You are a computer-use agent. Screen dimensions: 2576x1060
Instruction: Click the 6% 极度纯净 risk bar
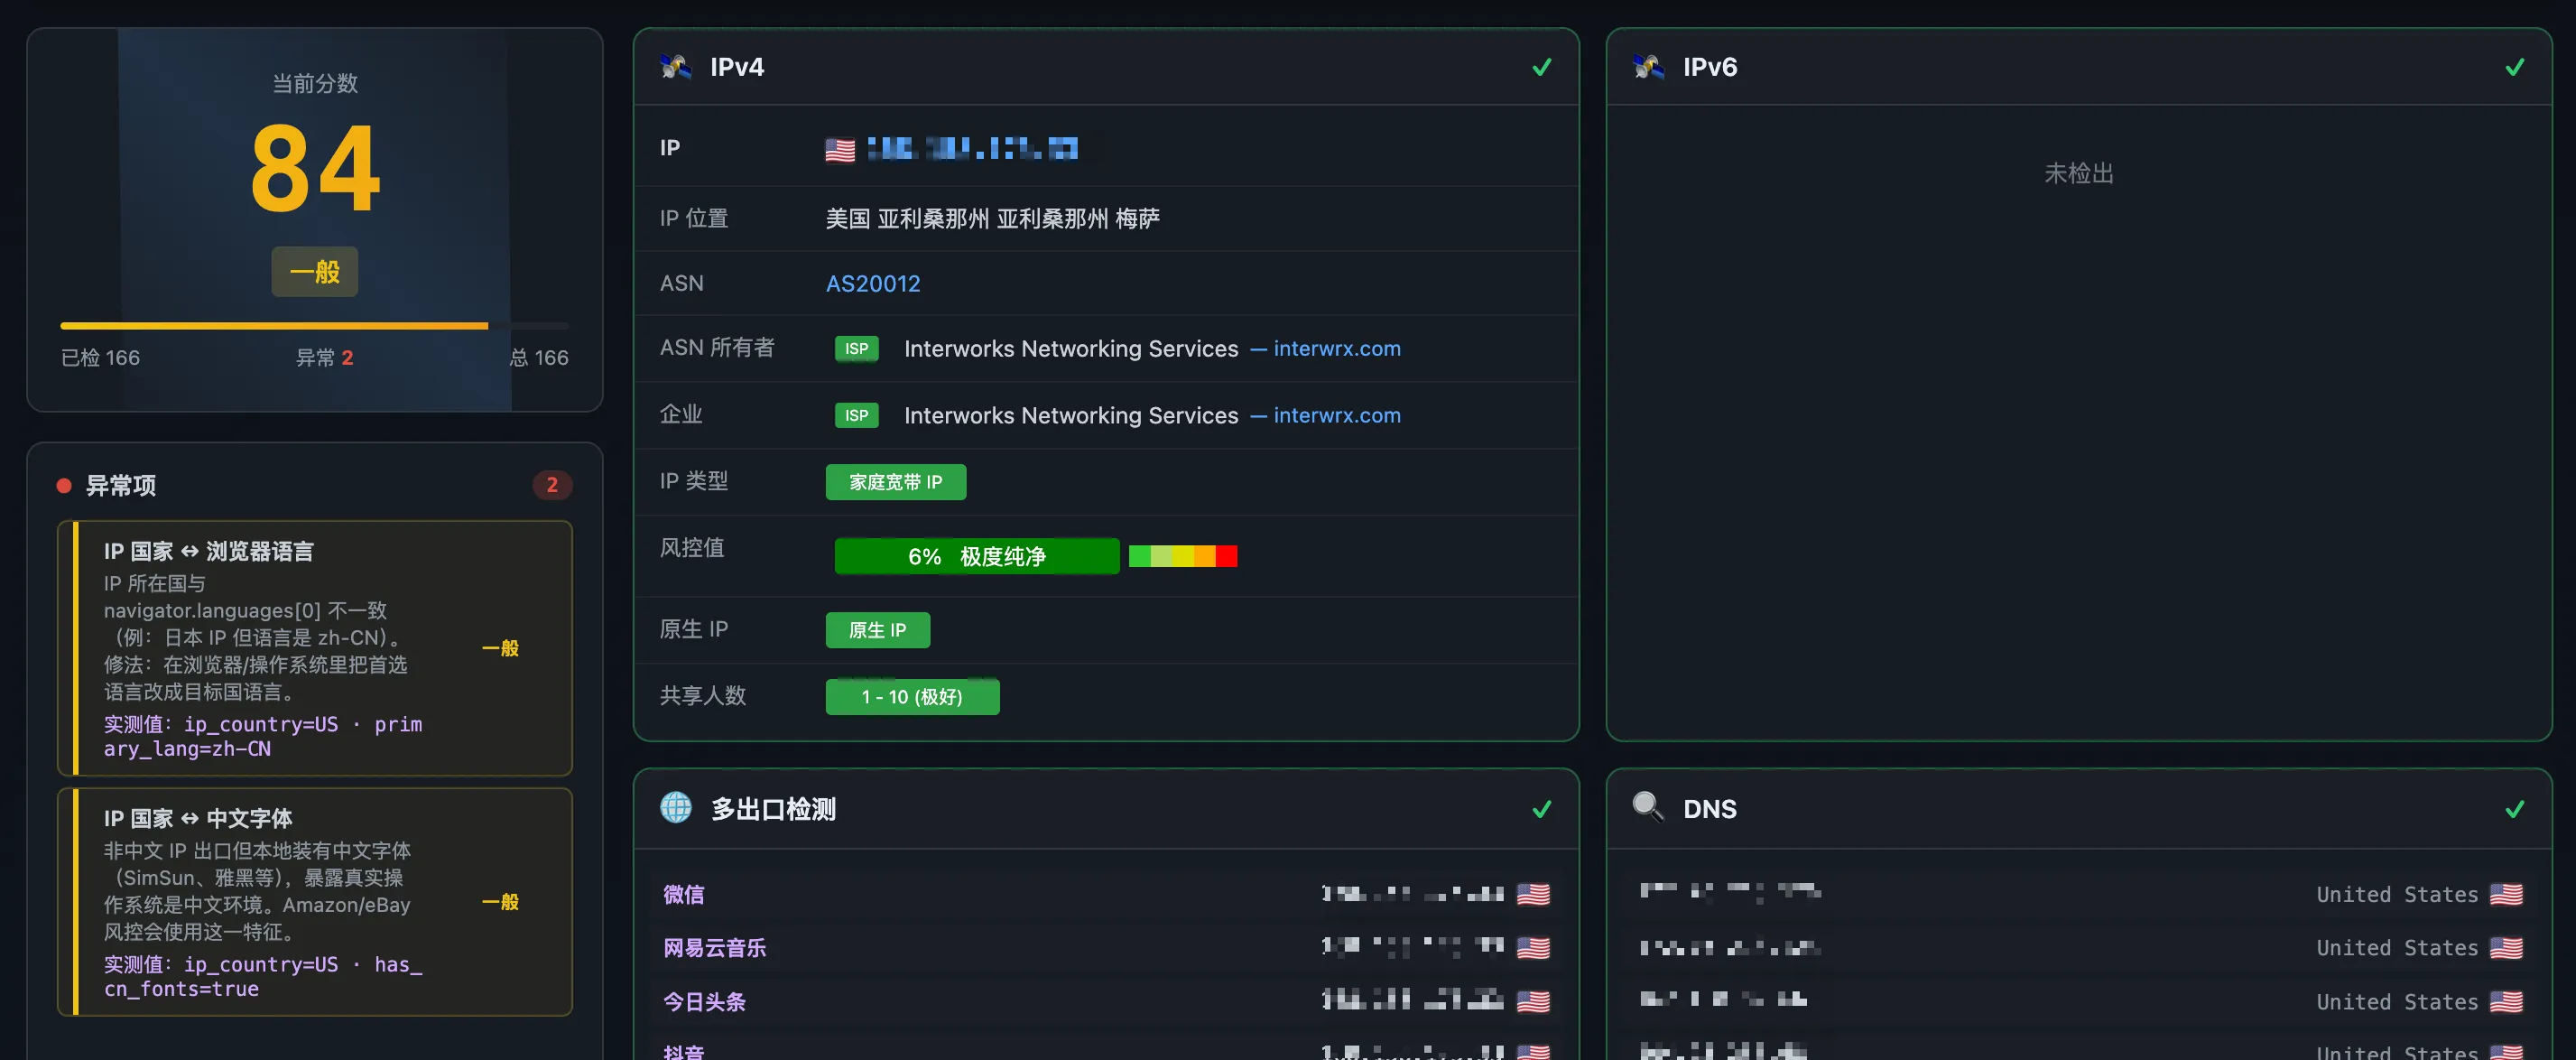[x=977, y=556]
